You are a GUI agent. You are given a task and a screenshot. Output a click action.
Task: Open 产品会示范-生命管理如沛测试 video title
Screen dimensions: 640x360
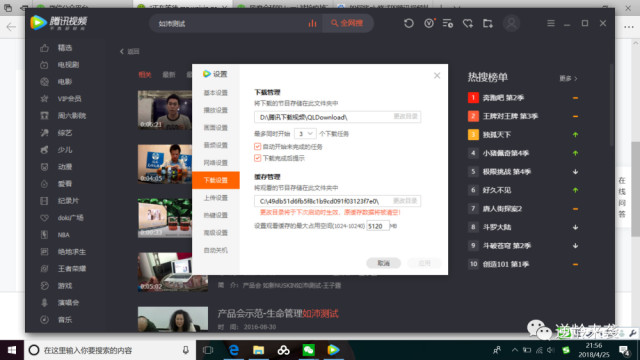(278, 313)
